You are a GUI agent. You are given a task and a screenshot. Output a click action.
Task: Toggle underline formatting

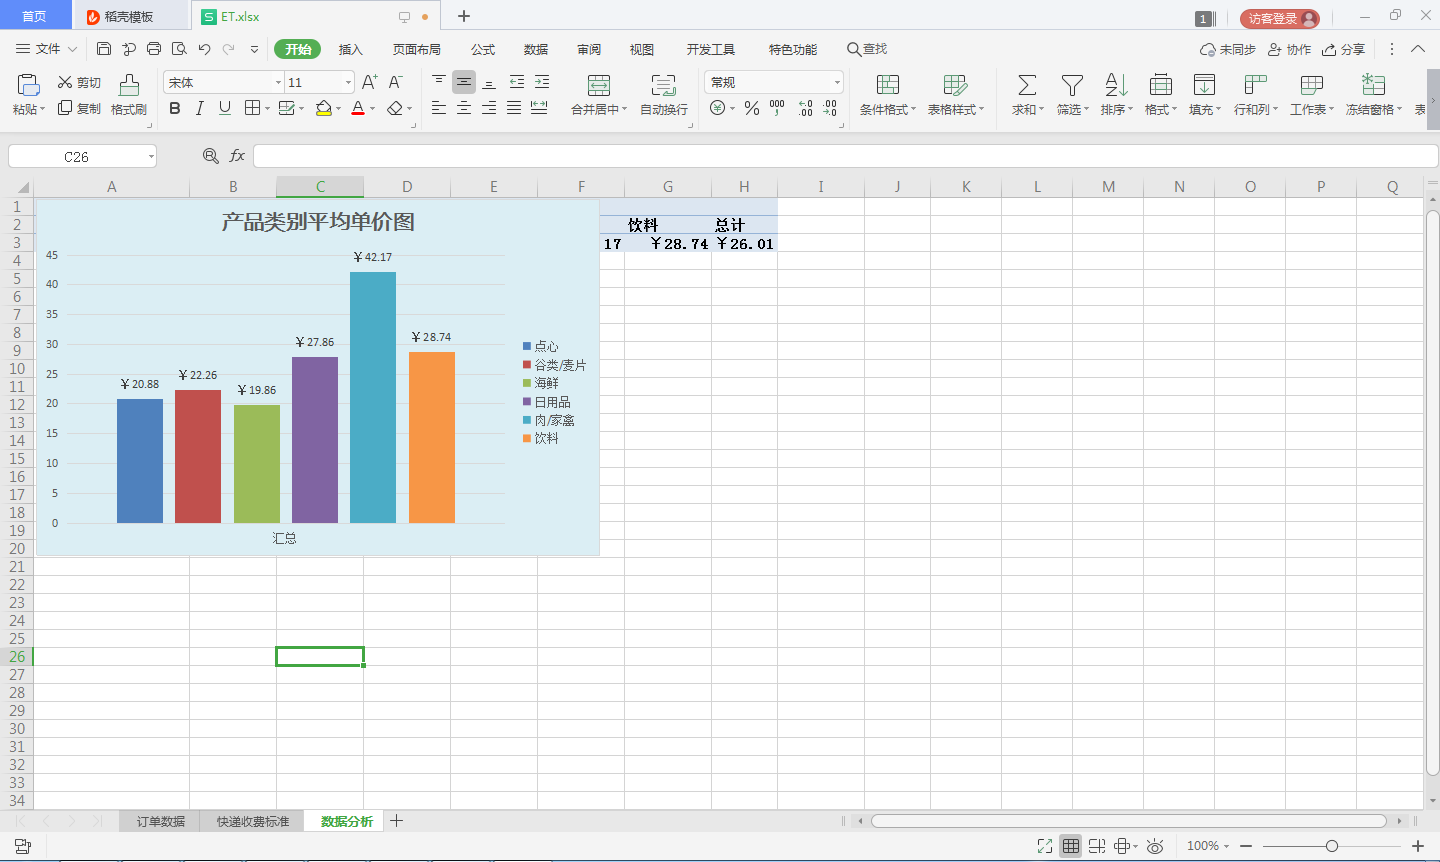tap(225, 108)
